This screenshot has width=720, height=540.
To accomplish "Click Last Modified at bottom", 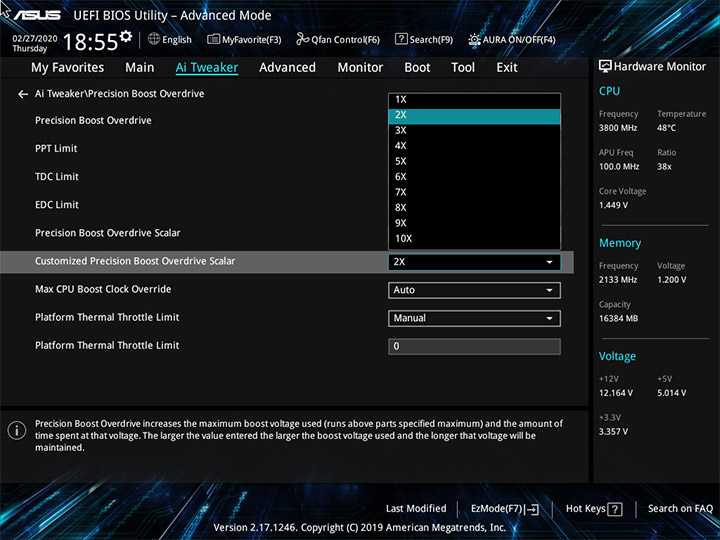I will [416, 508].
